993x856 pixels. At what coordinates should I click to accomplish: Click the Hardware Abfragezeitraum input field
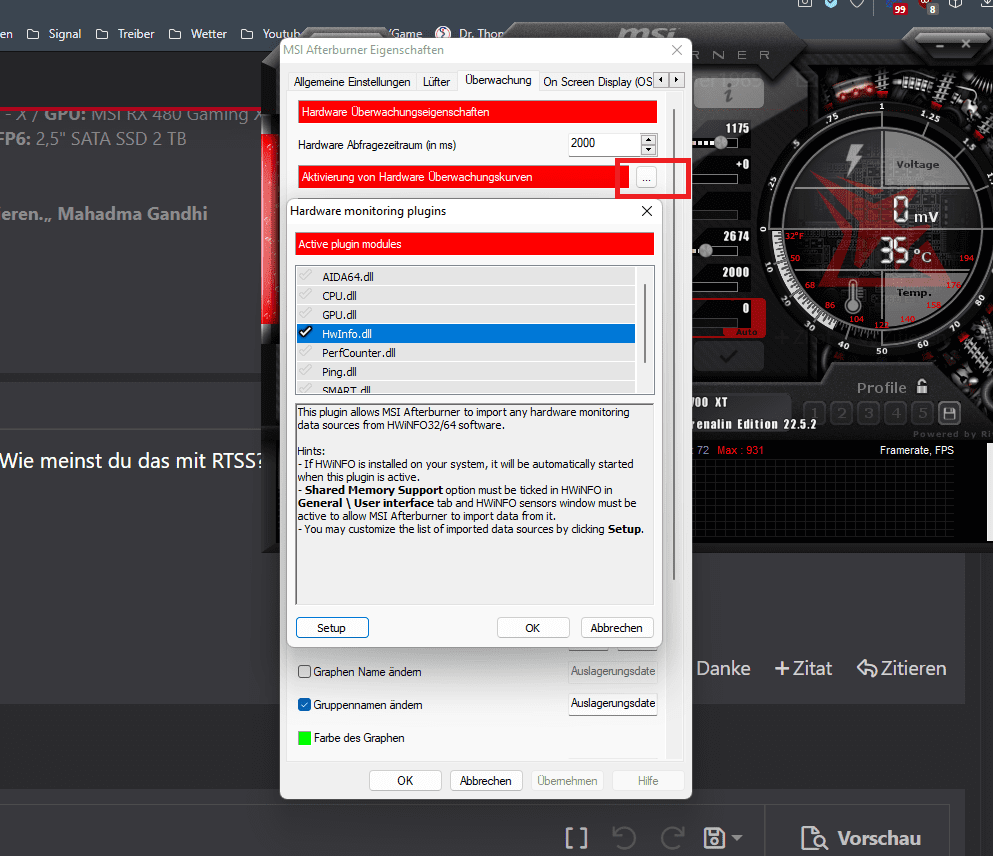(x=604, y=144)
